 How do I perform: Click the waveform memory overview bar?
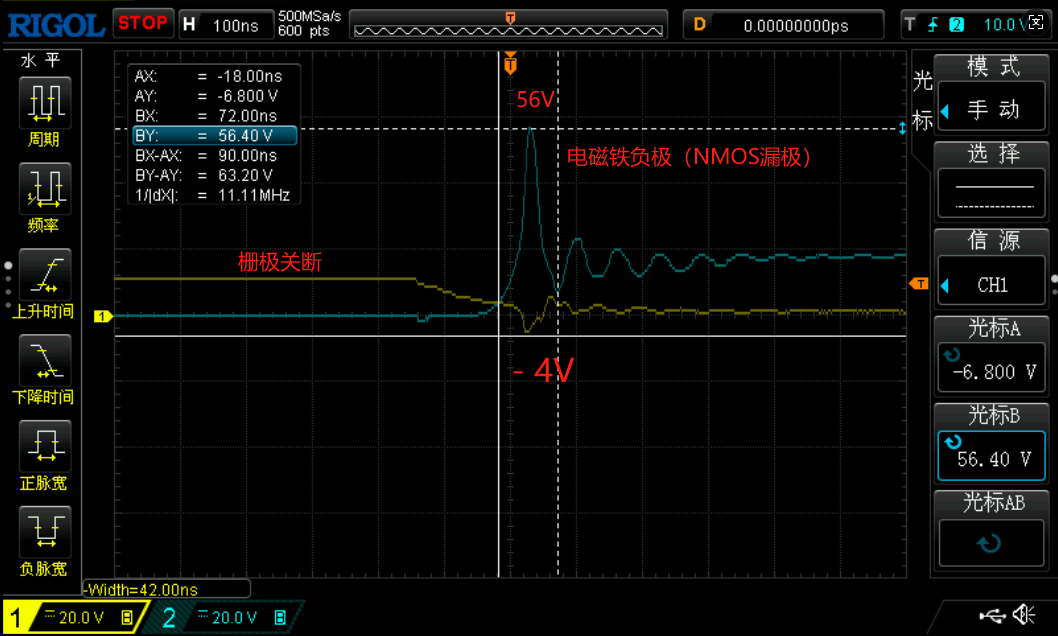coord(511,25)
